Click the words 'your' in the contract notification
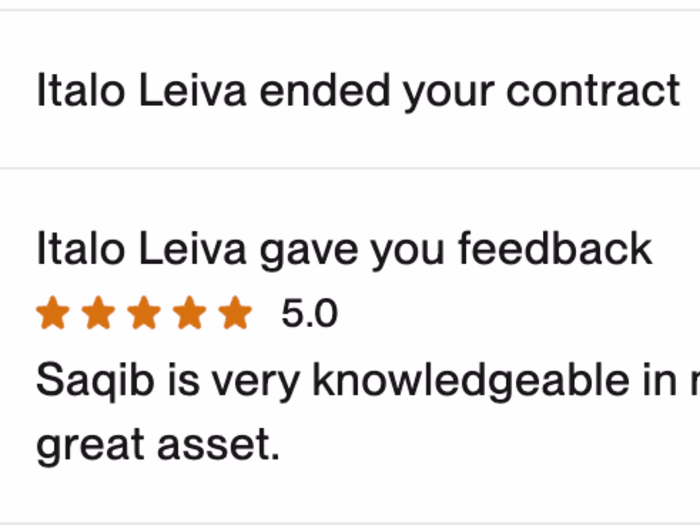This screenshot has width=700, height=525. (449, 91)
